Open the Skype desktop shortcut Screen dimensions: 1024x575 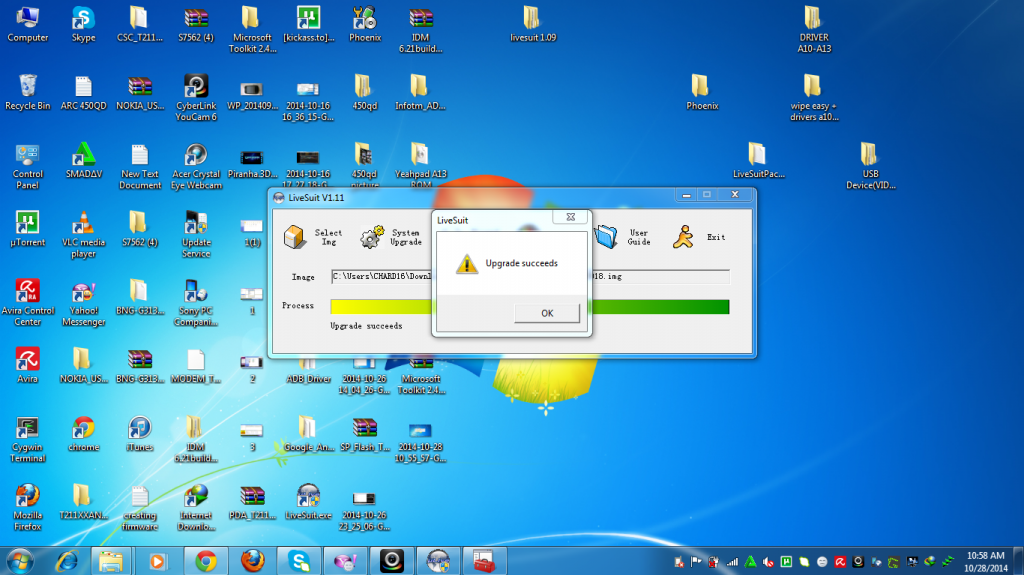(x=84, y=25)
